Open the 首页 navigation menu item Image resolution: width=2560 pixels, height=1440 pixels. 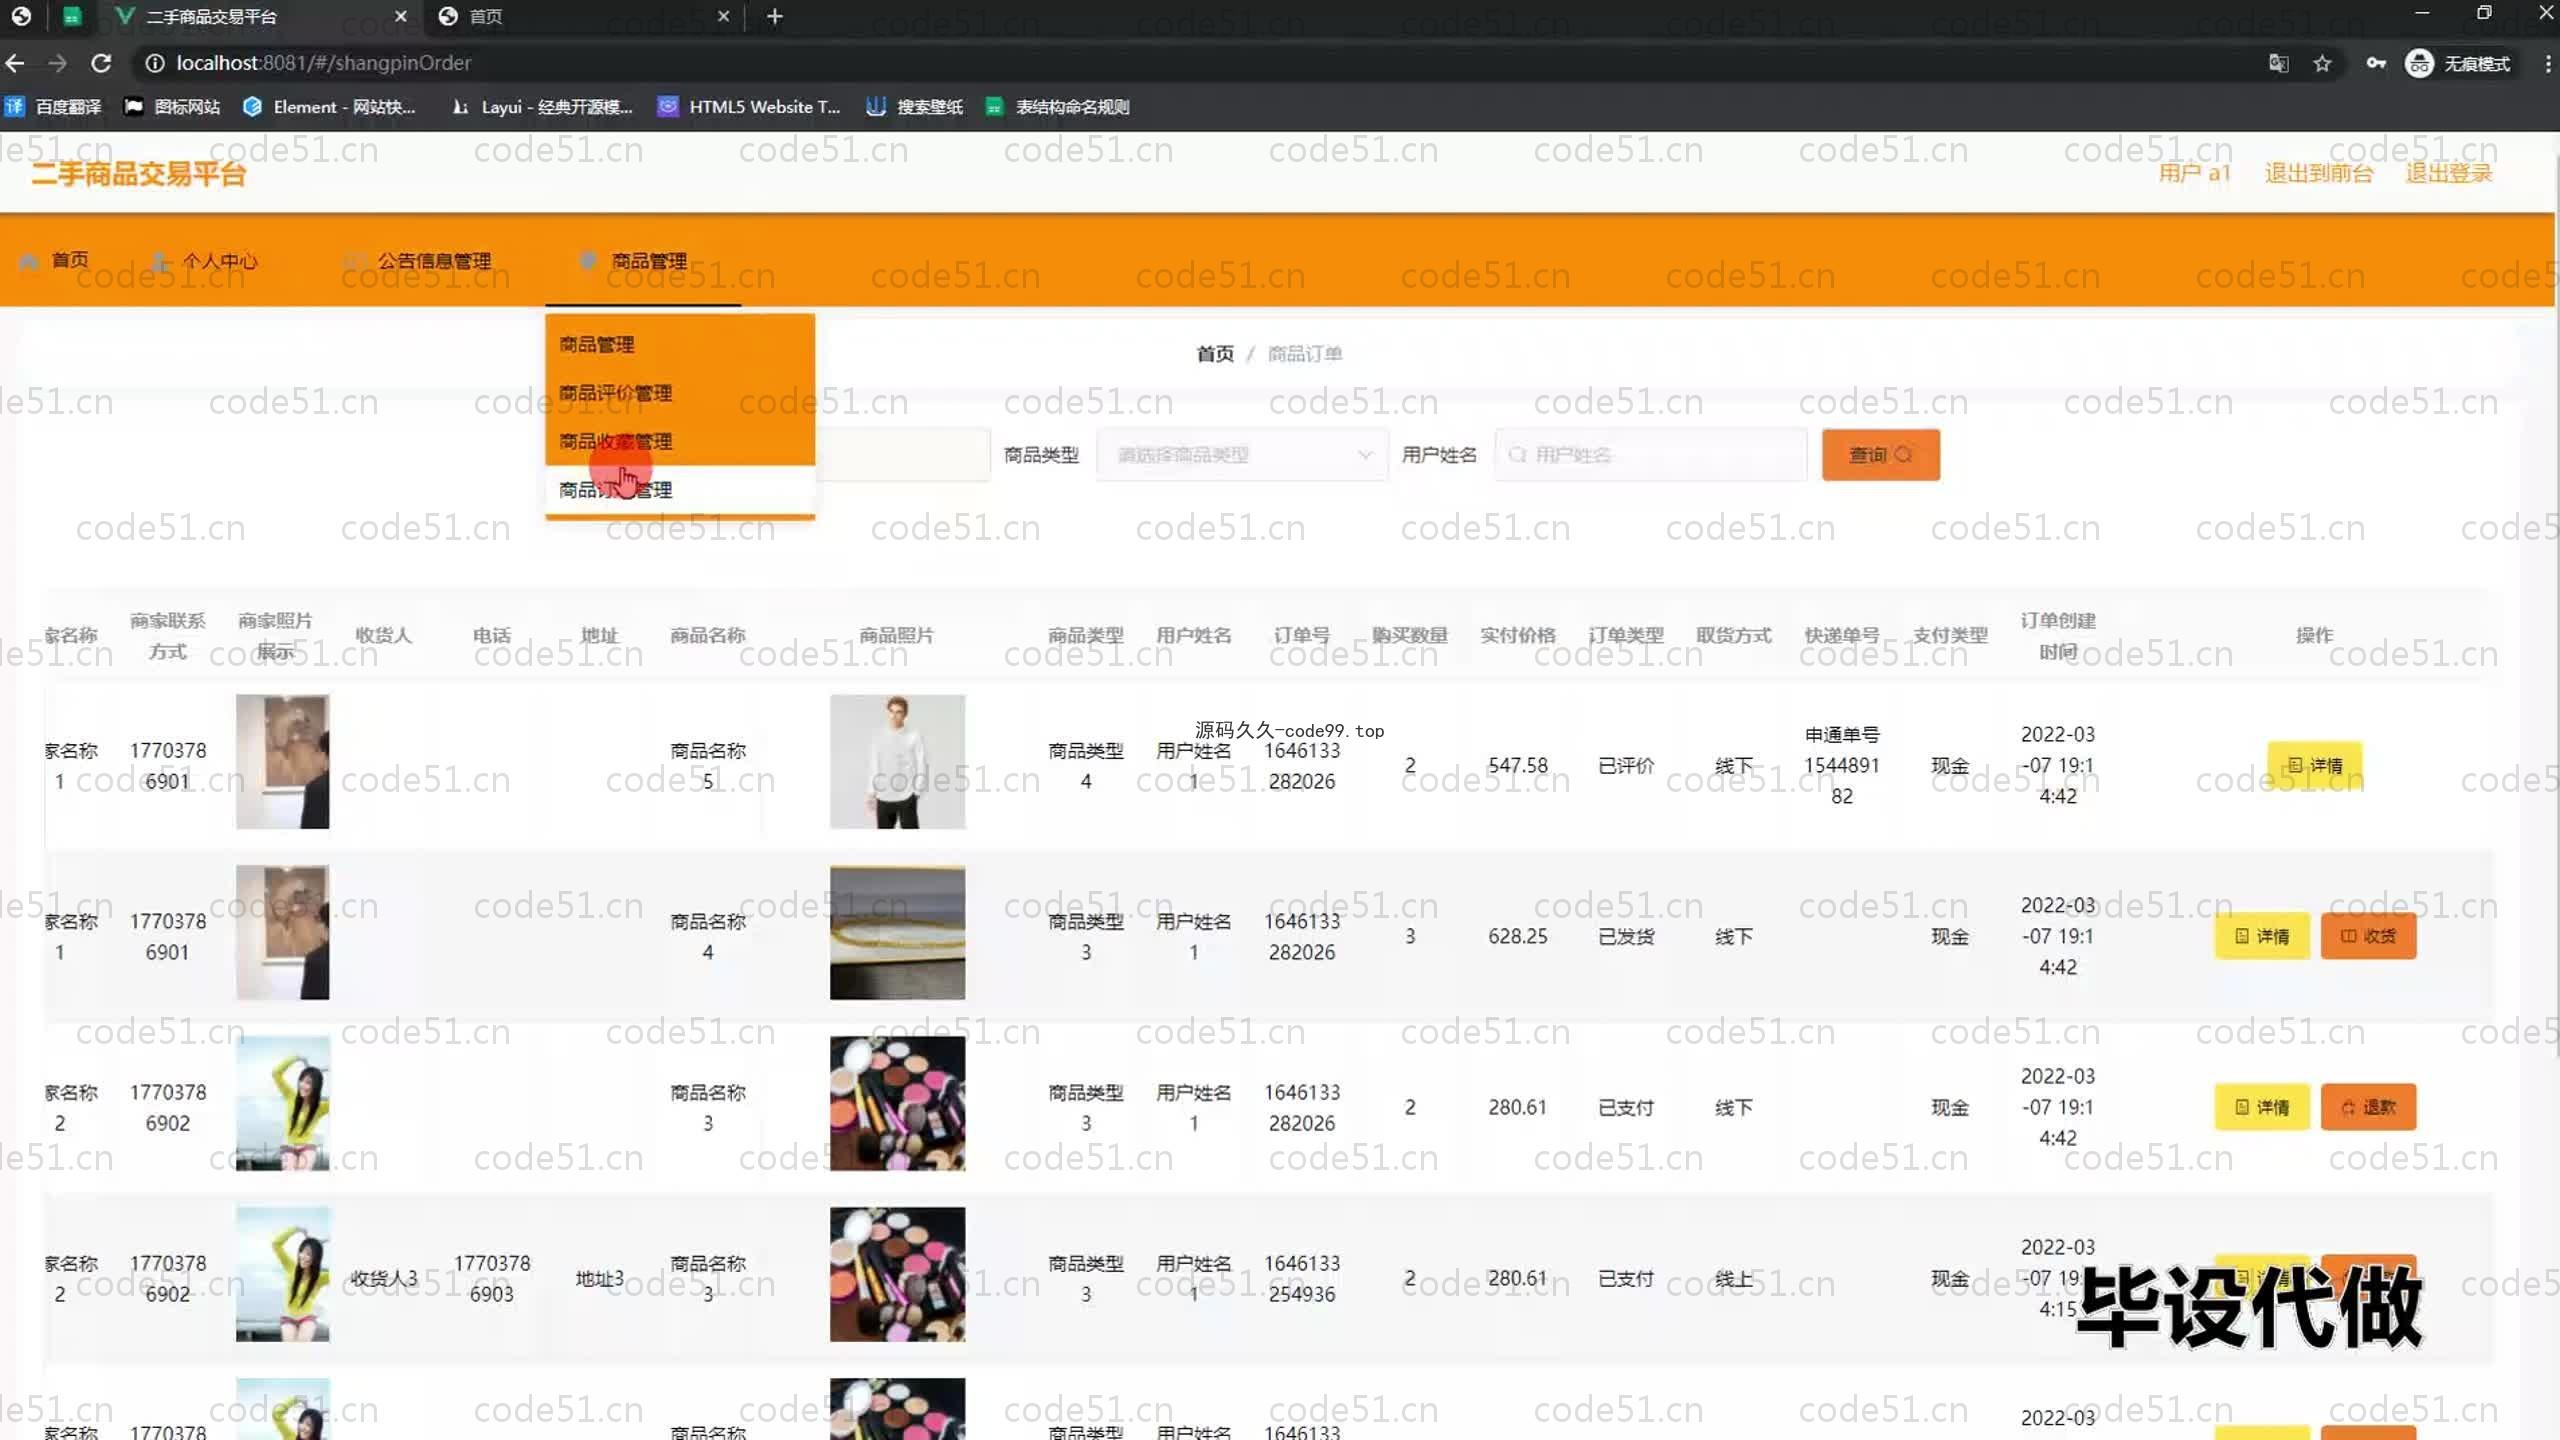coord(55,261)
